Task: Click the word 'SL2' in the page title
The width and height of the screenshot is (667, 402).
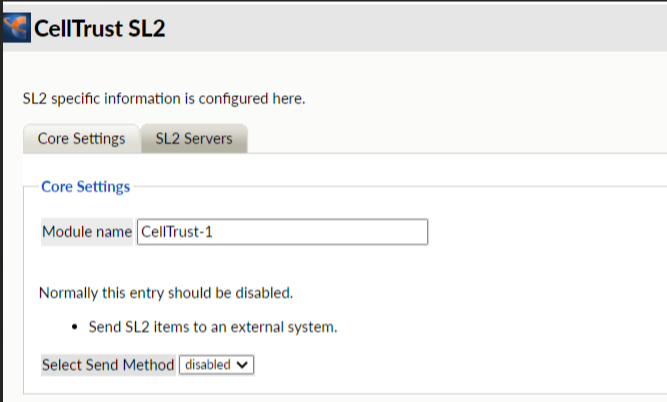Action: 147,28
